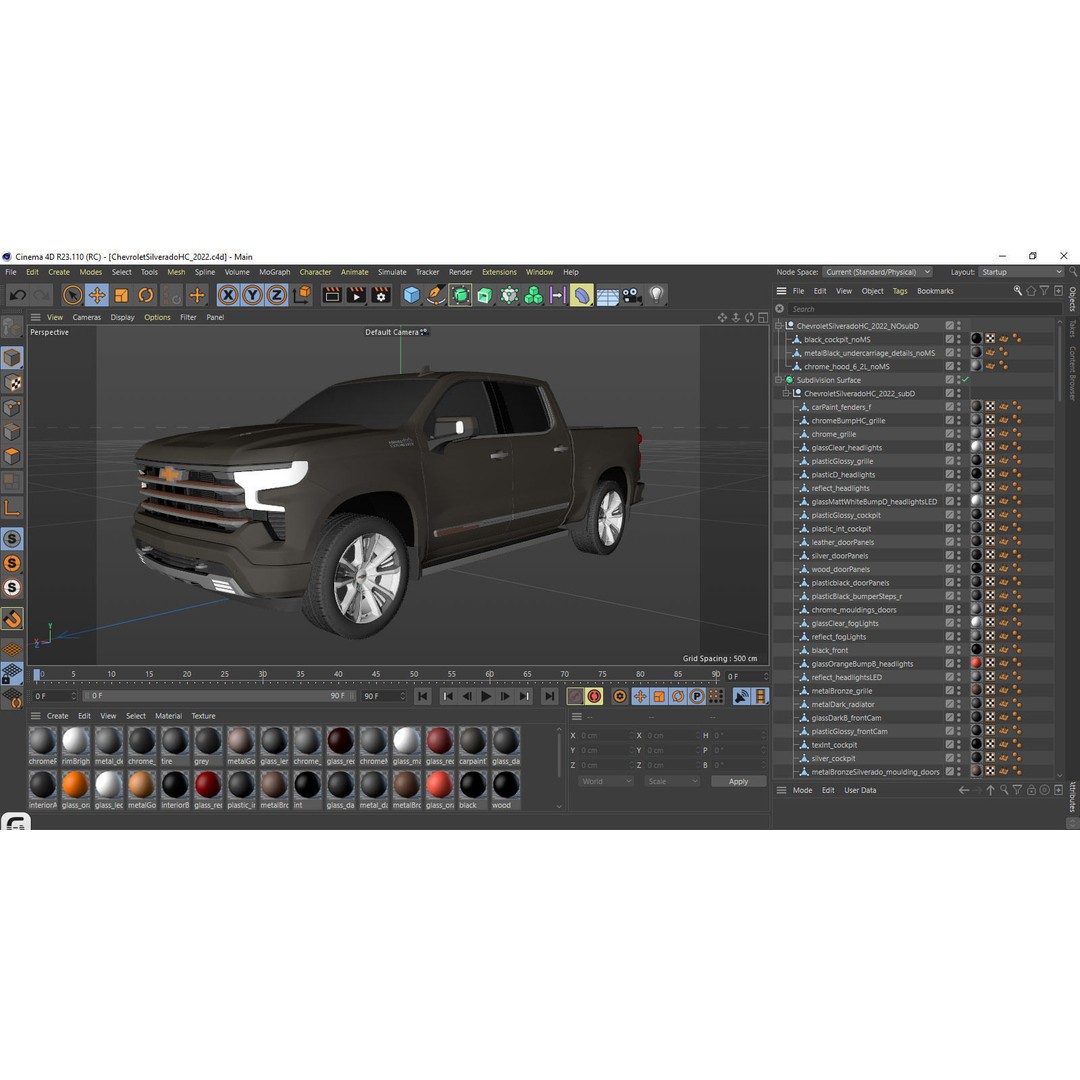Toggle the Y axis lock
Image resolution: width=1080 pixels, height=1080 pixels.
[x=252, y=295]
